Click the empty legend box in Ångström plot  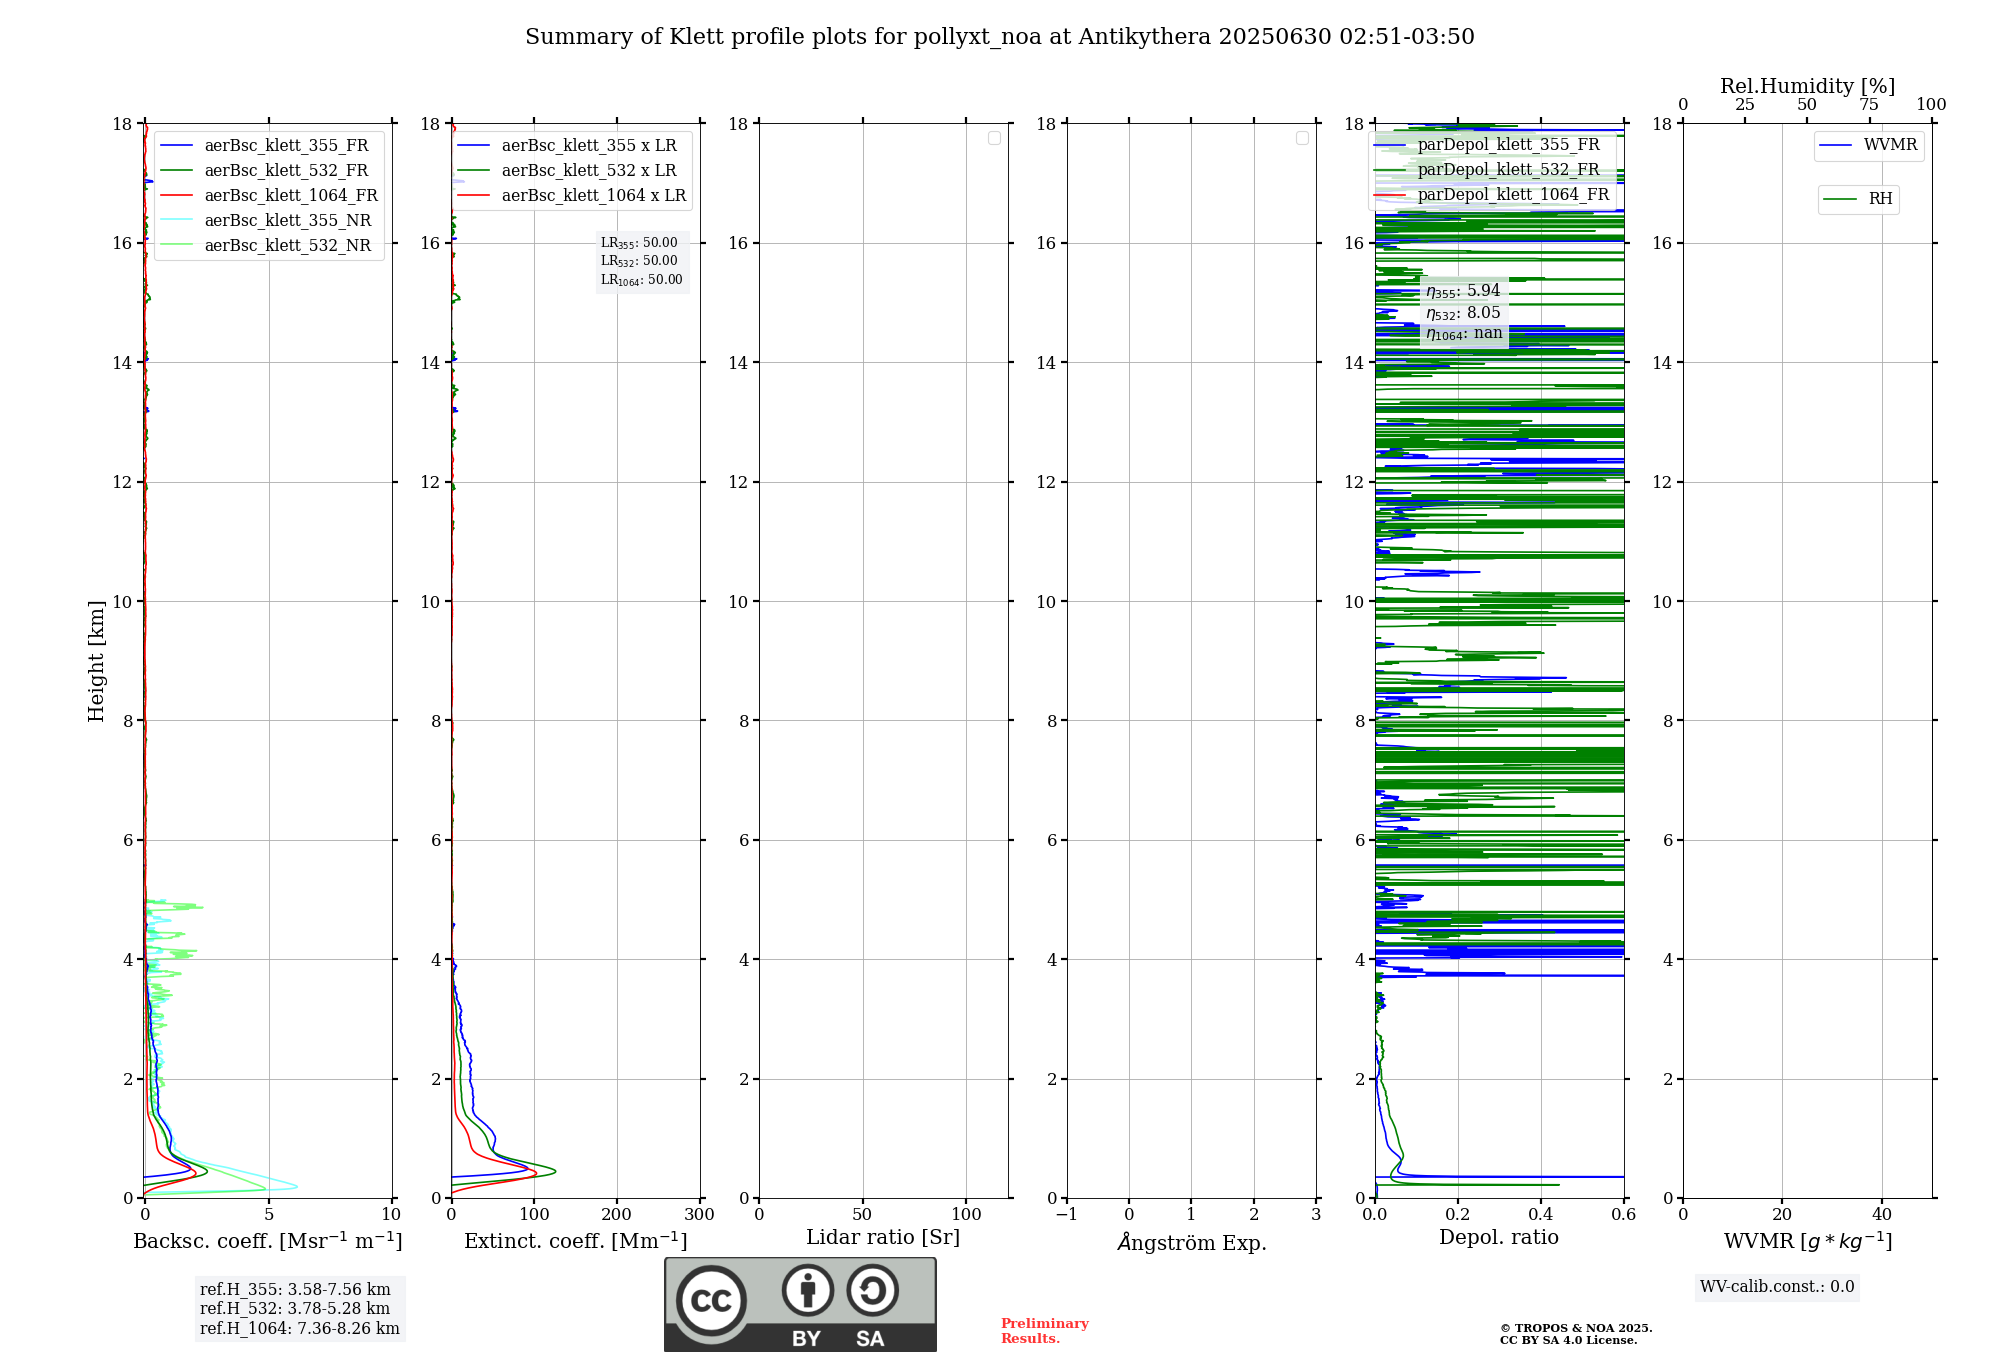[x=1302, y=138]
